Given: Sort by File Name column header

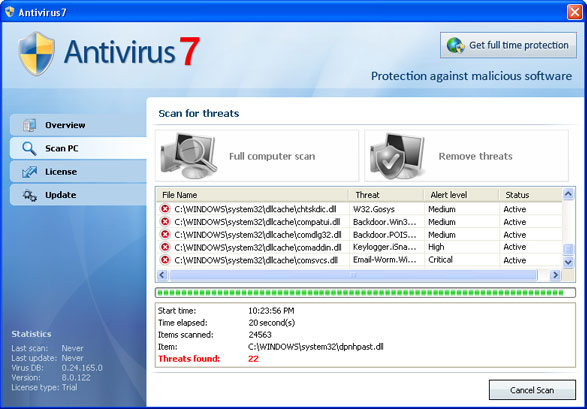Looking at the screenshot, I should (x=252, y=195).
